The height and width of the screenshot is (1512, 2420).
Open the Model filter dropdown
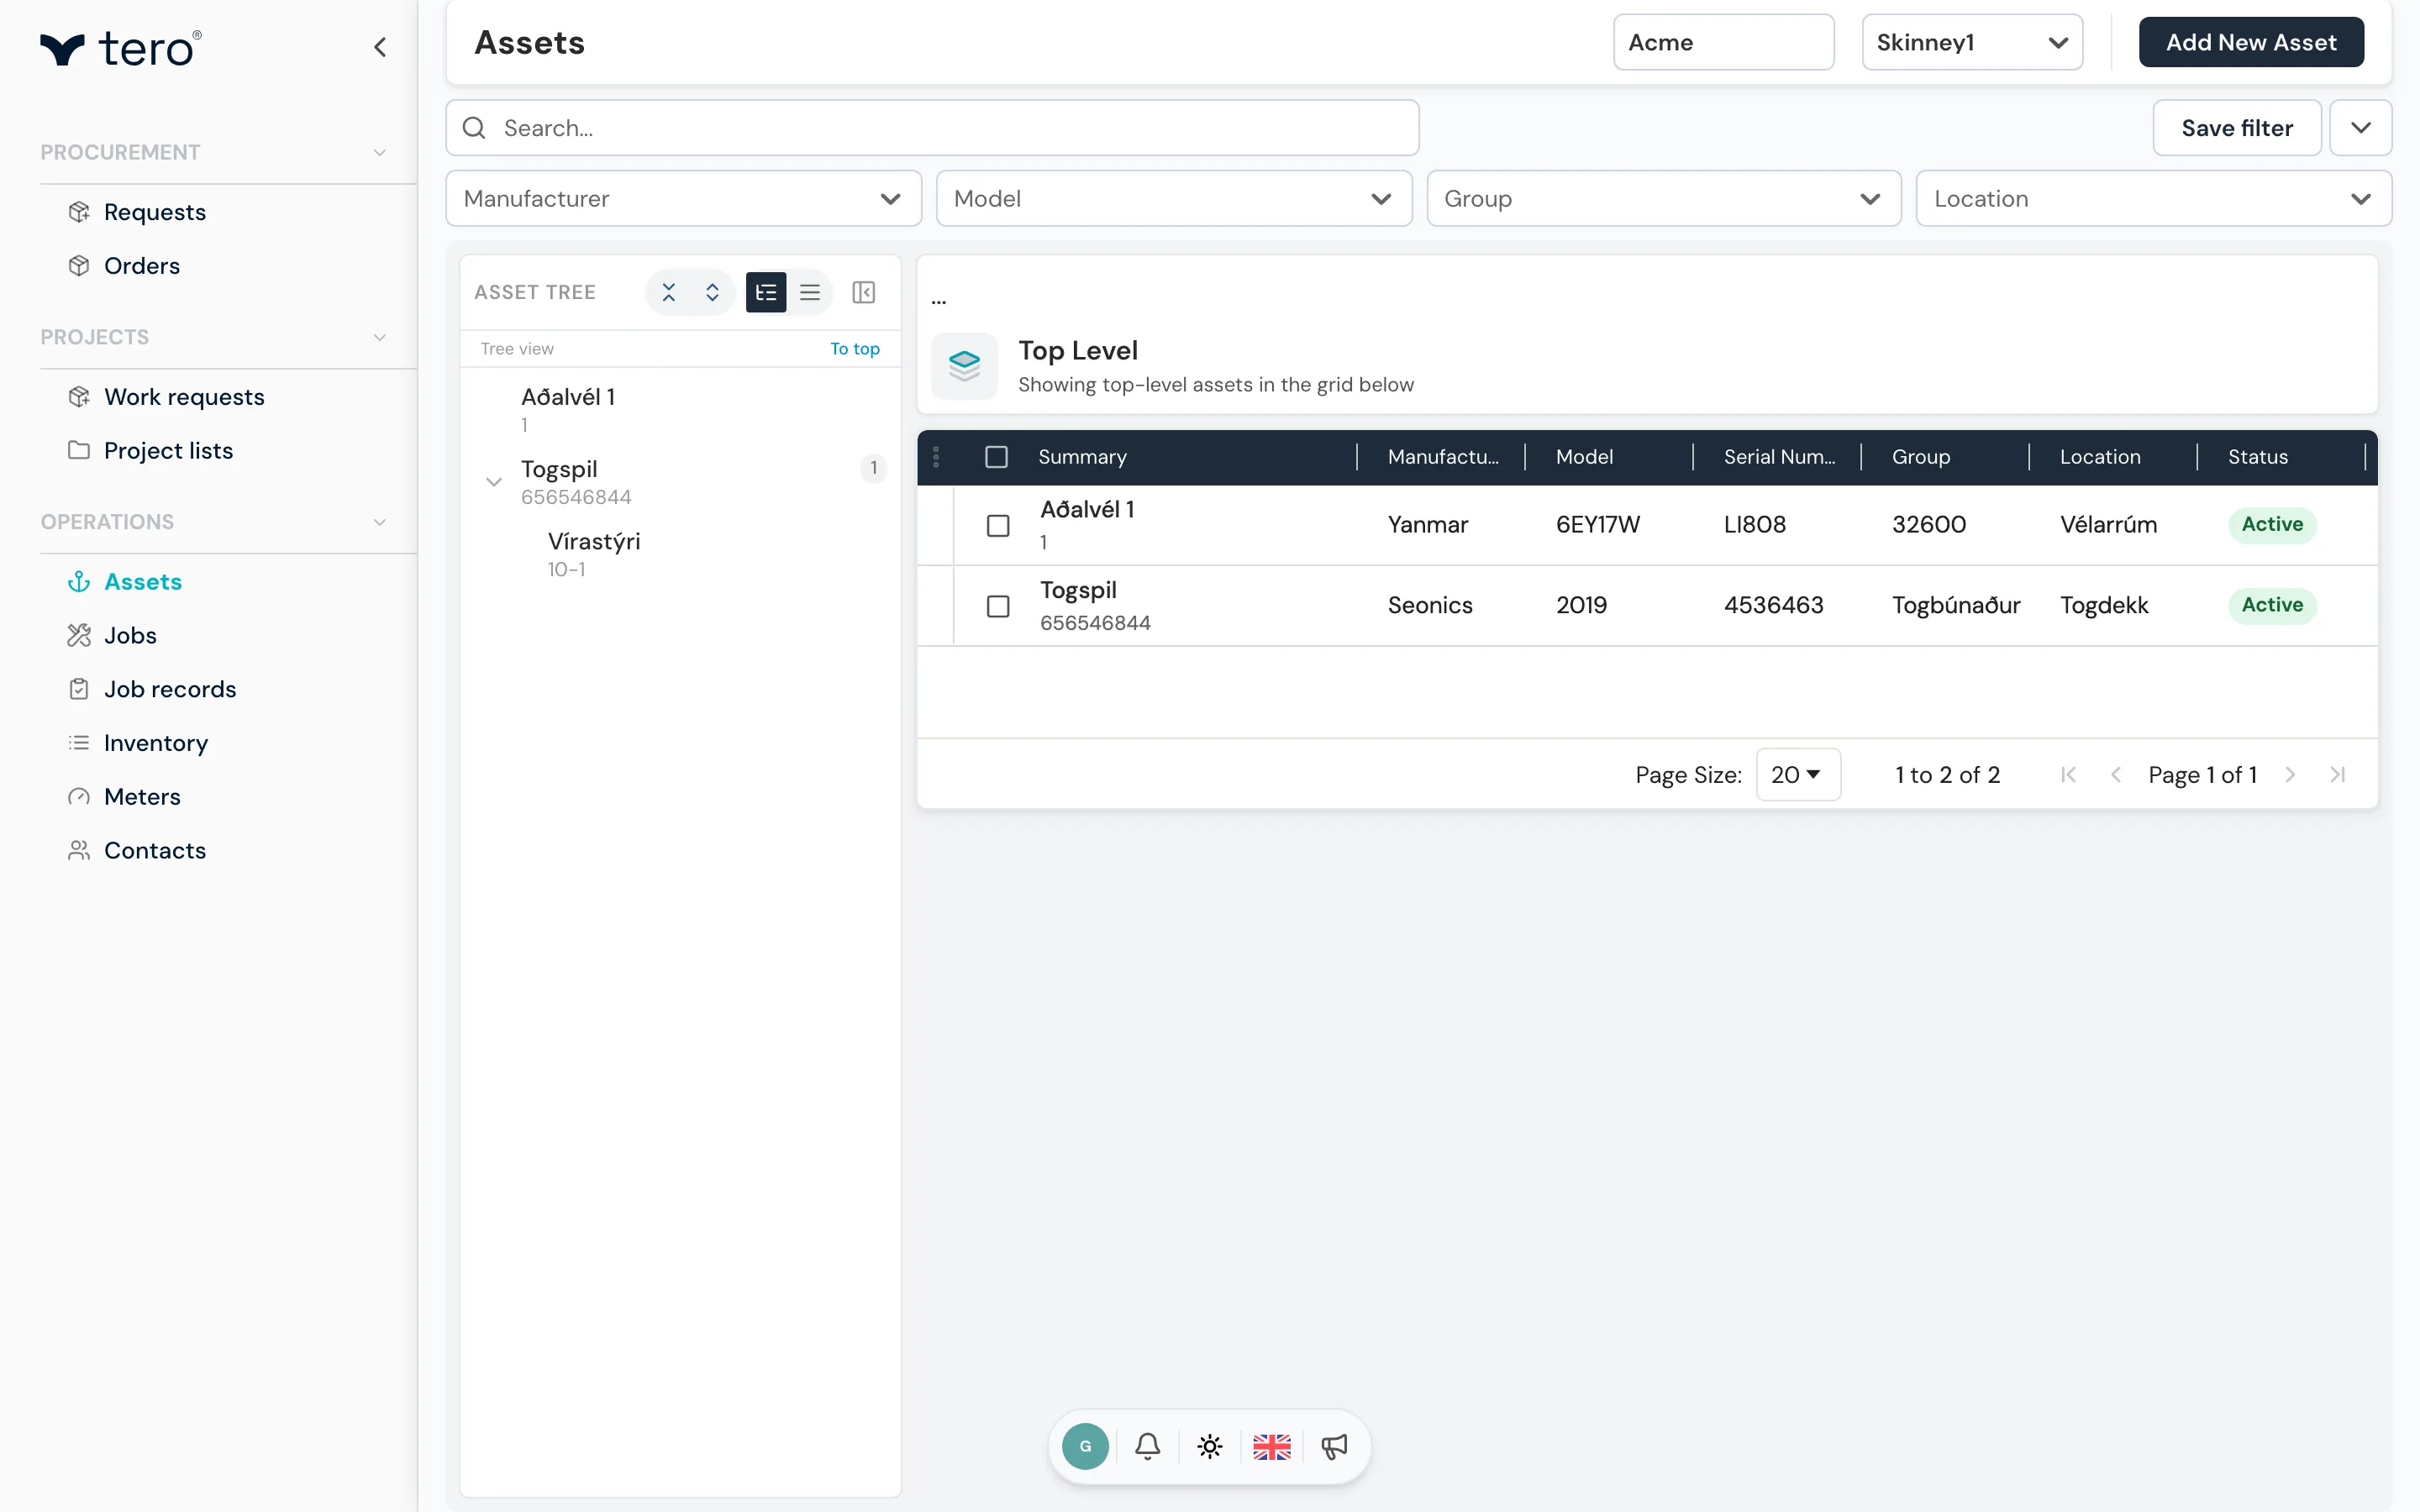[1173, 198]
